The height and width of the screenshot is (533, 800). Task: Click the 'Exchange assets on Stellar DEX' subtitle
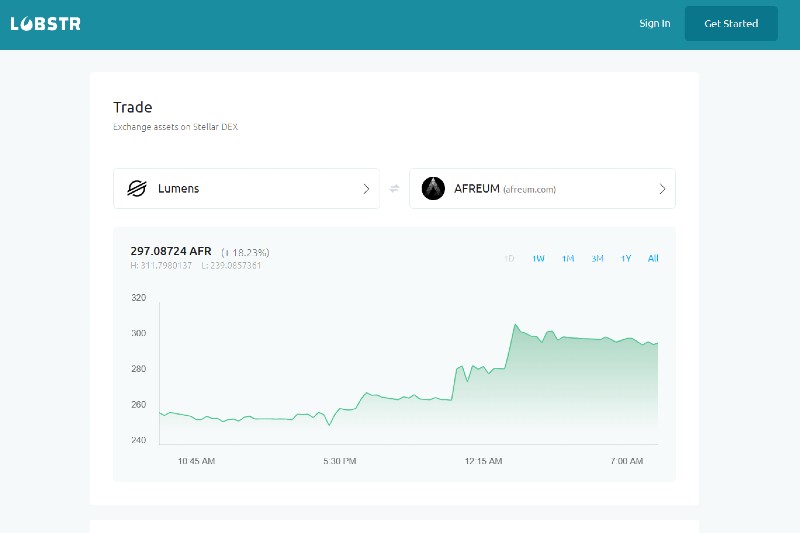tap(176, 126)
